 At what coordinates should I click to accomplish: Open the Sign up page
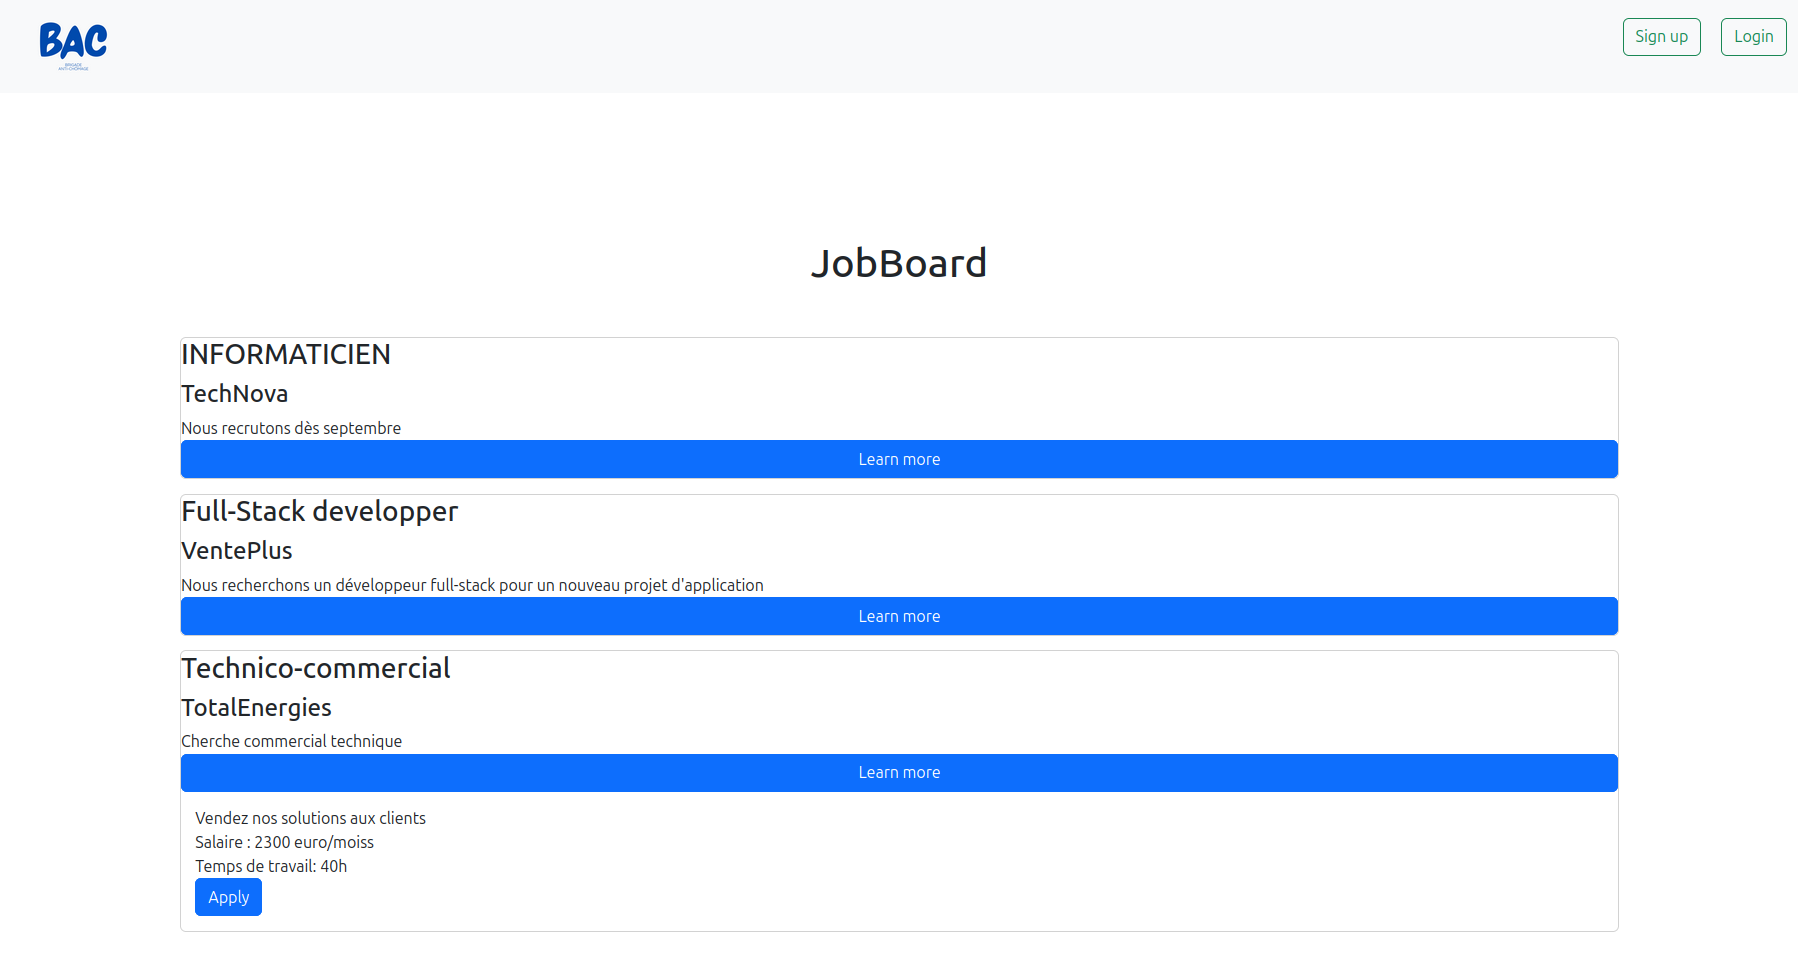[1661, 37]
